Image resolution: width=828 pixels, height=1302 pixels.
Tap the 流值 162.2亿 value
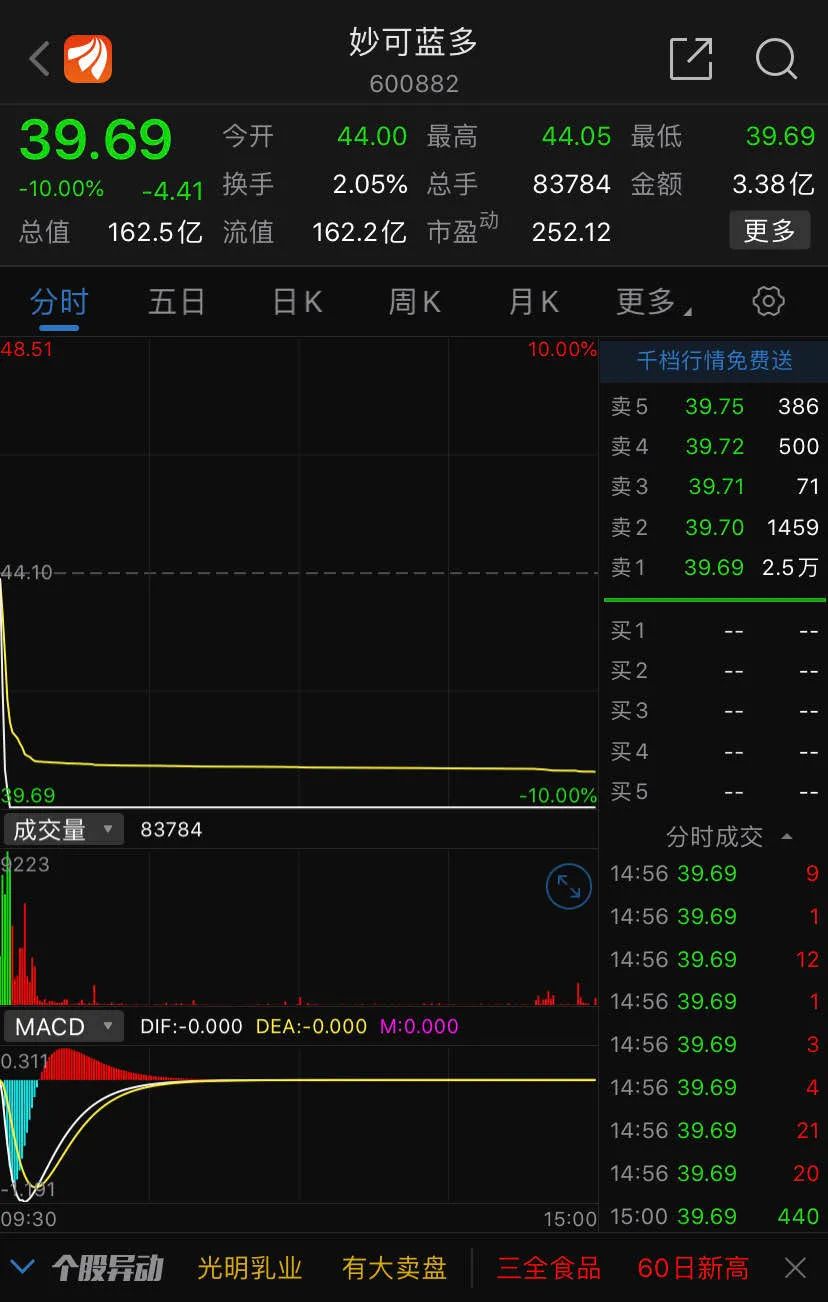click(359, 232)
